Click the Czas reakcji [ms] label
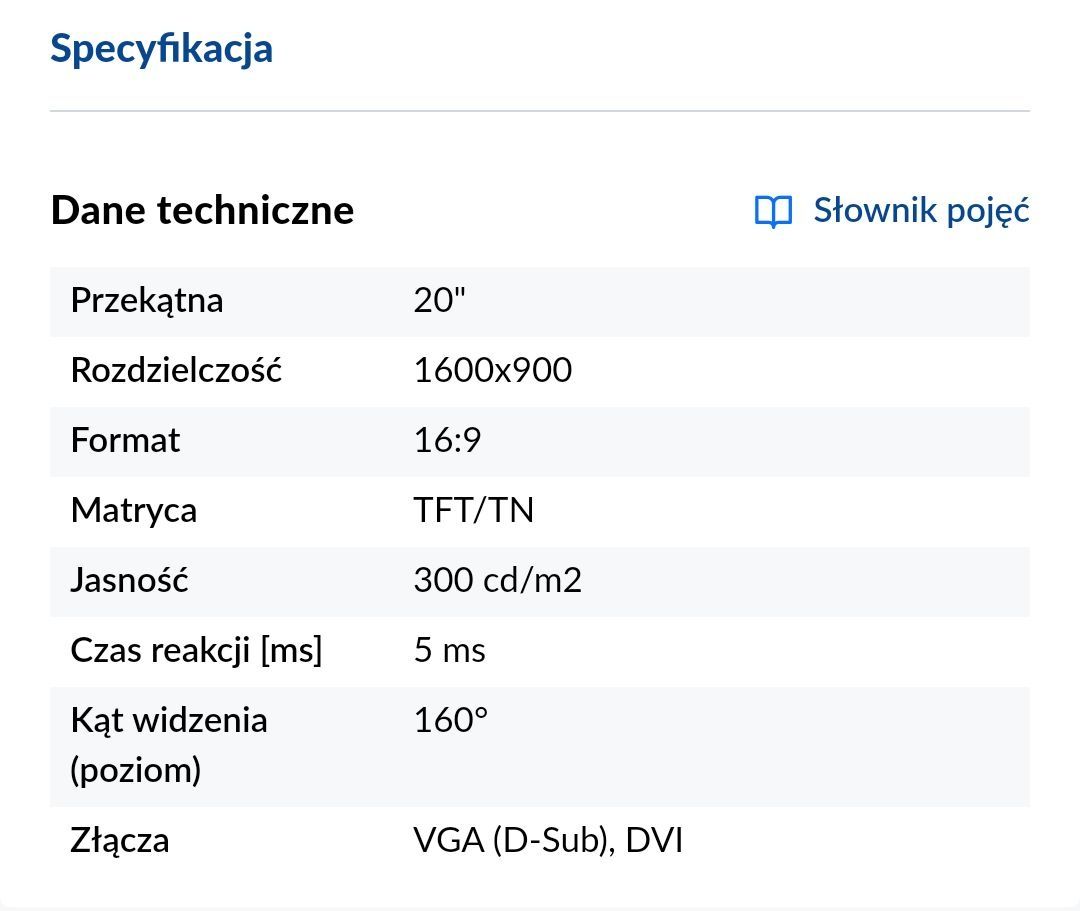The image size is (1080, 911). [x=196, y=651]
